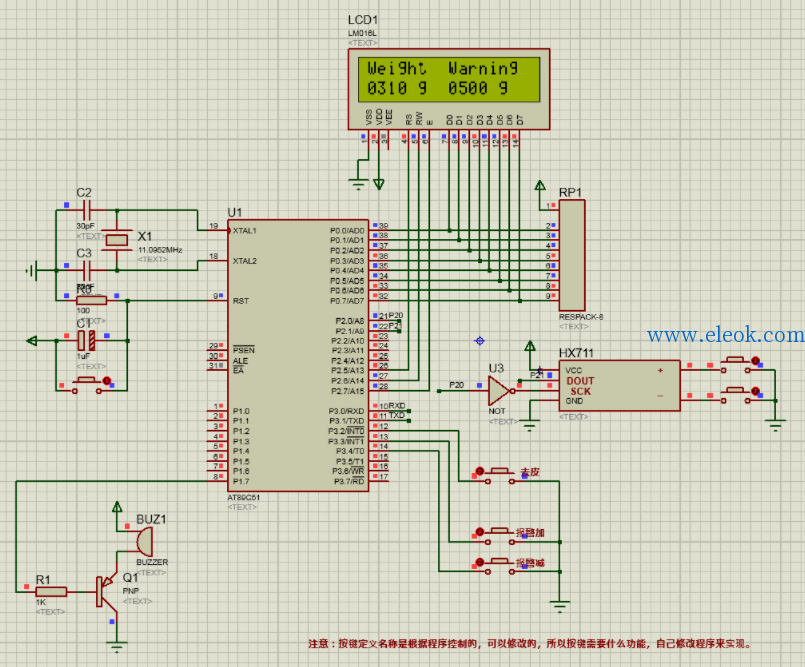The width and height of the screenshot is (805, 667).
Task: Activate the 报警加 push button
Action: 500,536
